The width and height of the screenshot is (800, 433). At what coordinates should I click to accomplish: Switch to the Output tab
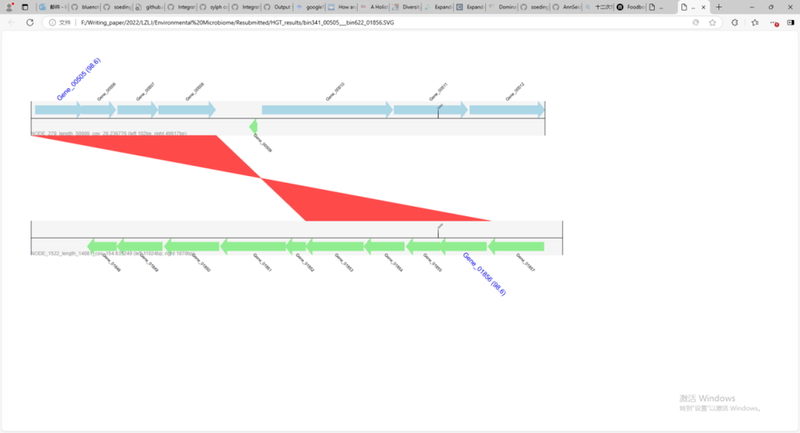click(x=280, y=6)
